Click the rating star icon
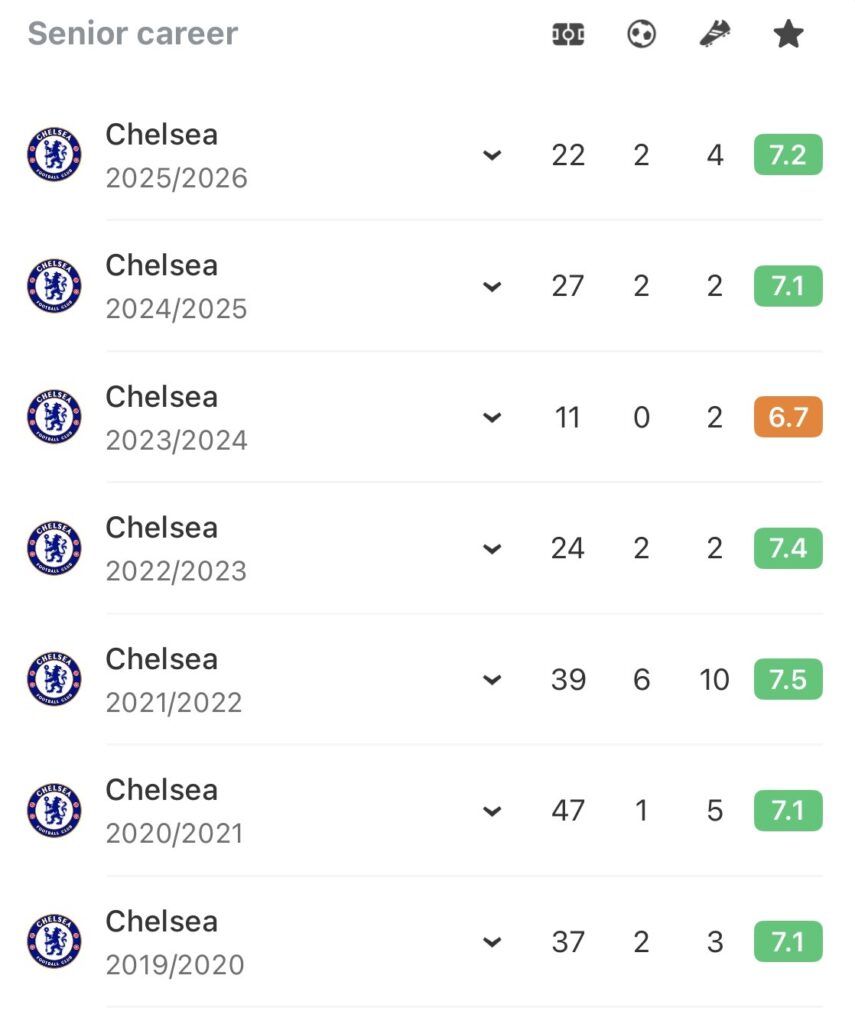 pyautogui.click(x=788, y=35)
